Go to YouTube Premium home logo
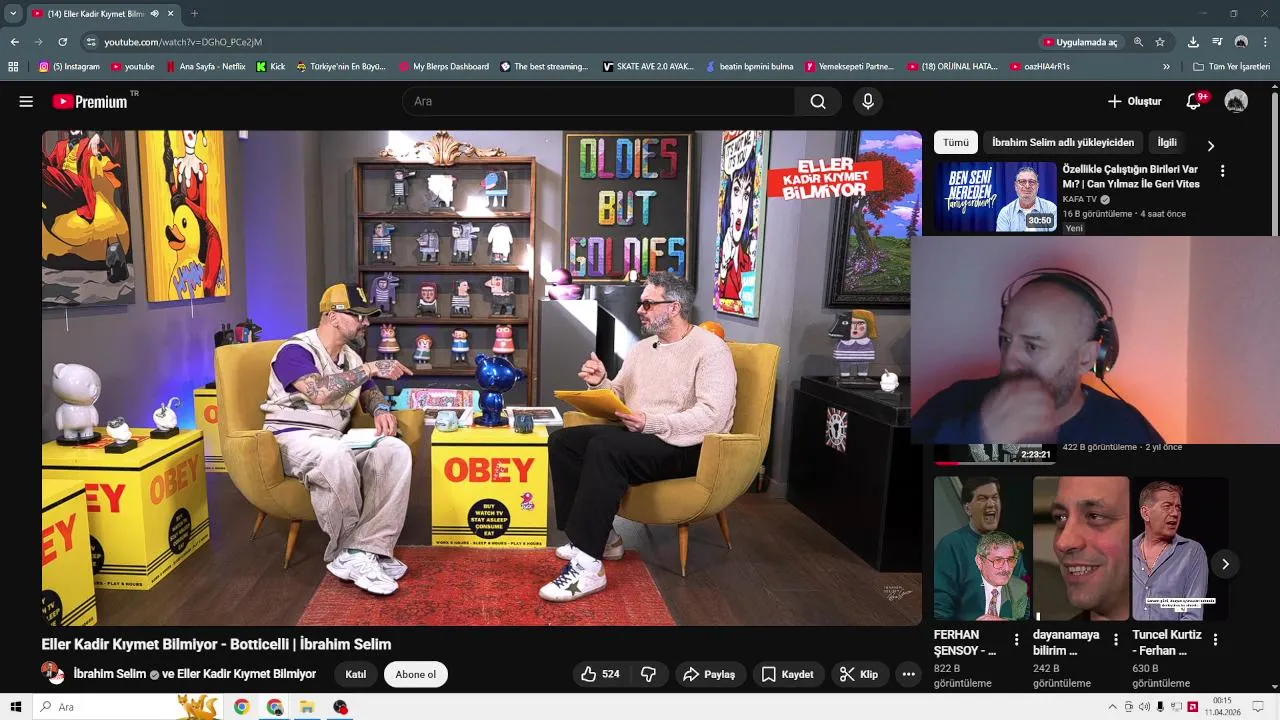The image size is (1280, 720). point(90,101)
